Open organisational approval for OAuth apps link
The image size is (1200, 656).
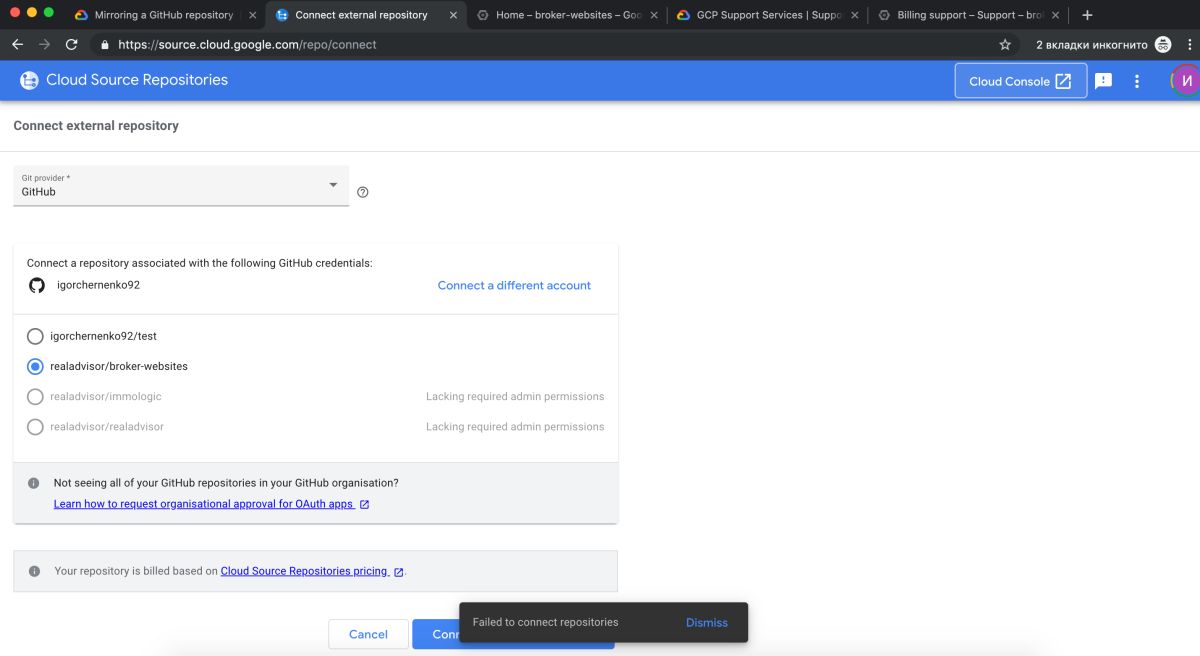click(212, 504)
